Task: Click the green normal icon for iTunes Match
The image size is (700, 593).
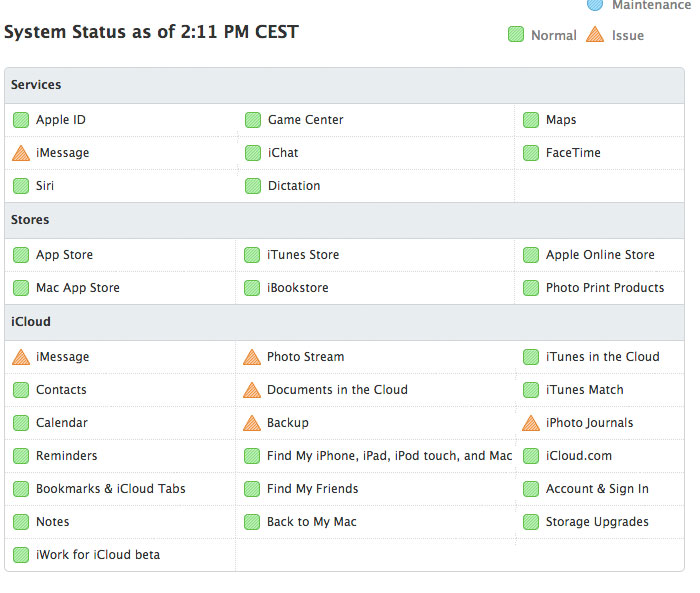Action: pyautogui.click(x=531, y=390)
